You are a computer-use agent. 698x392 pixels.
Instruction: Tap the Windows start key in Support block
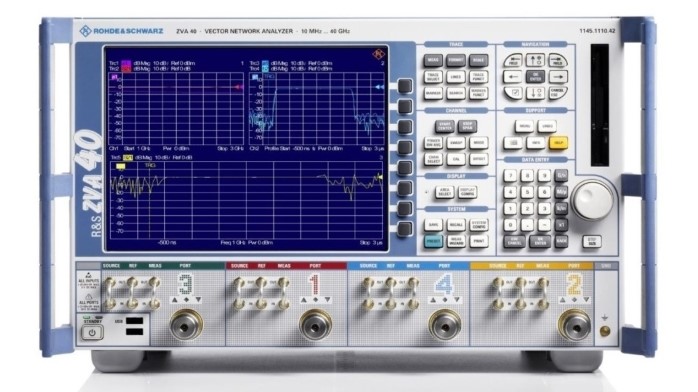click(x=513, y=143)
